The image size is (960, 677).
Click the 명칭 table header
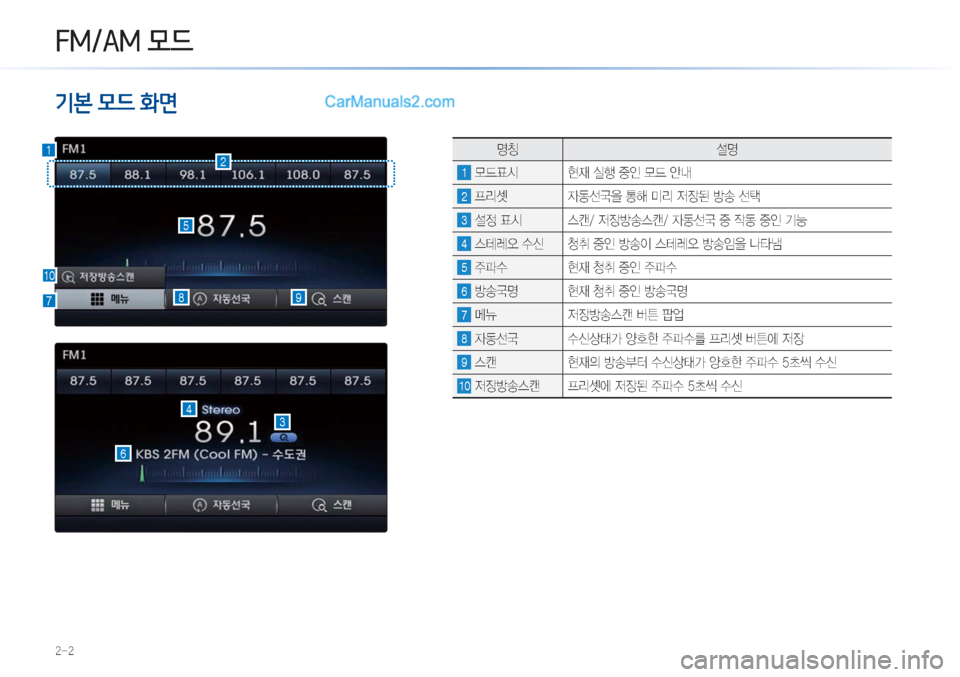[508, 149]
